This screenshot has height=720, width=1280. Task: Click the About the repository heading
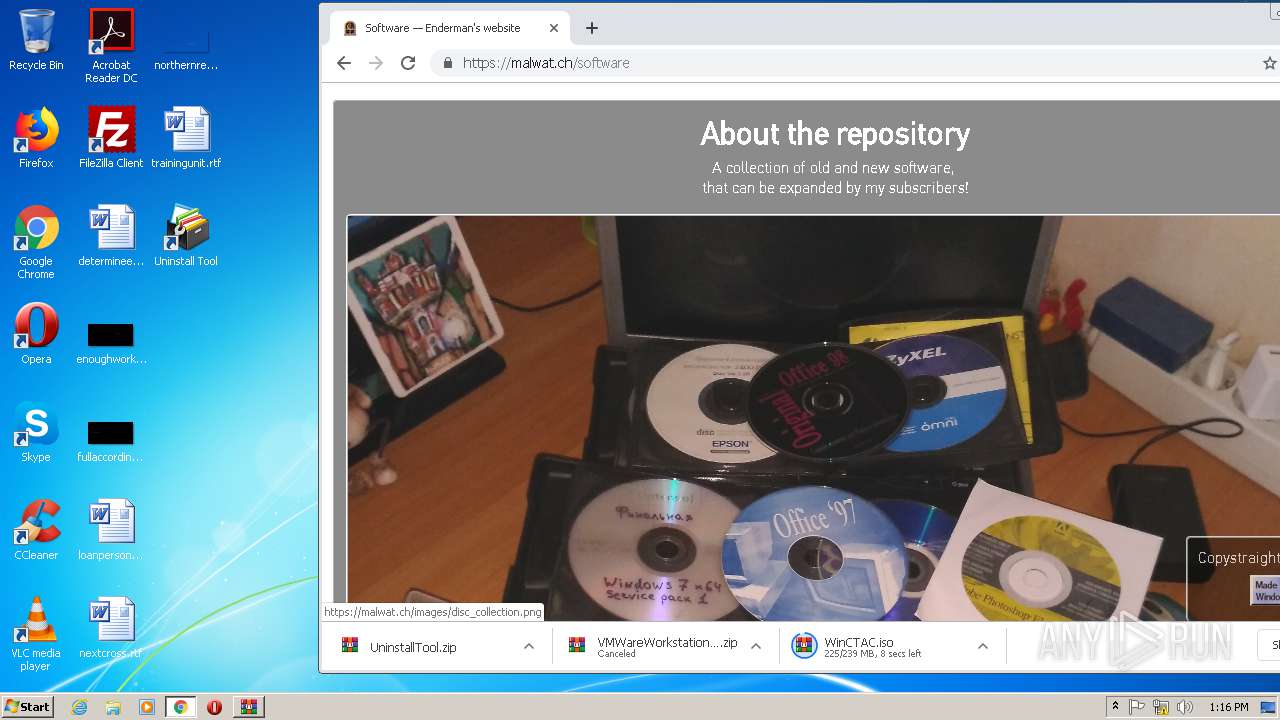click(x=835, y=133)
